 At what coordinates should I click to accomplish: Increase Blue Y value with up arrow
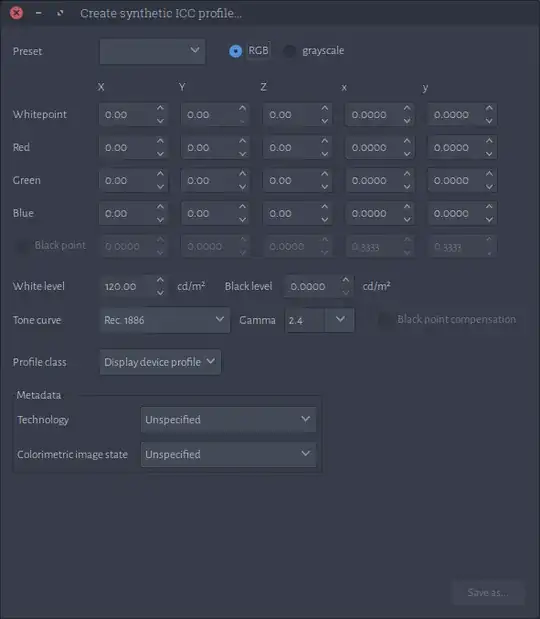click(242, 207)
